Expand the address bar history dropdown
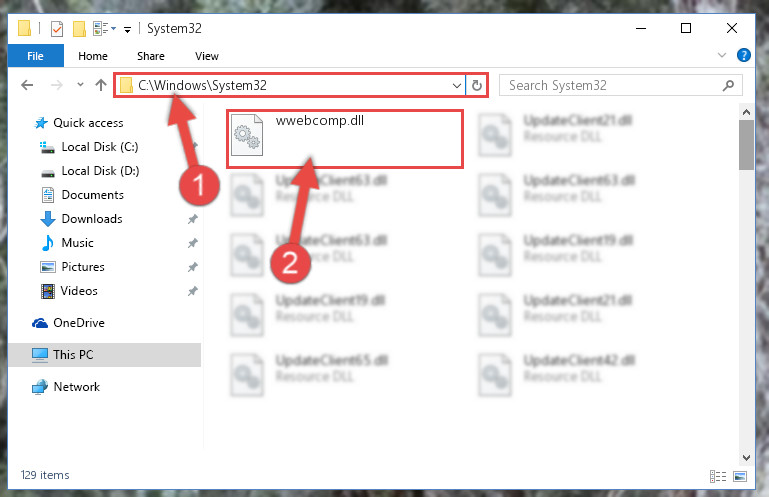 [x=457, y=86]
